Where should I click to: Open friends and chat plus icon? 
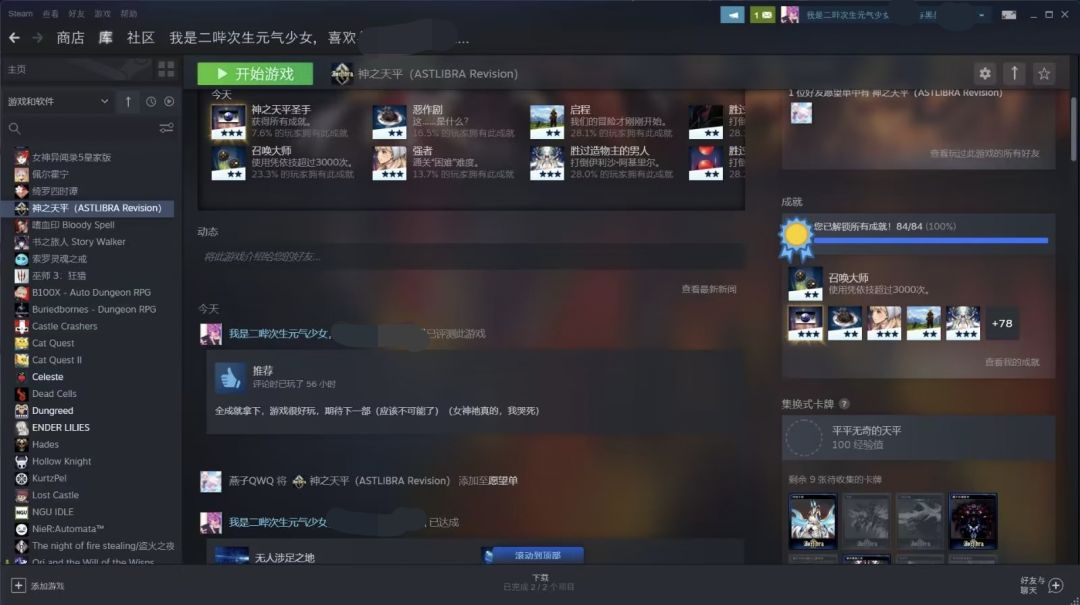tap(1056, 586)
